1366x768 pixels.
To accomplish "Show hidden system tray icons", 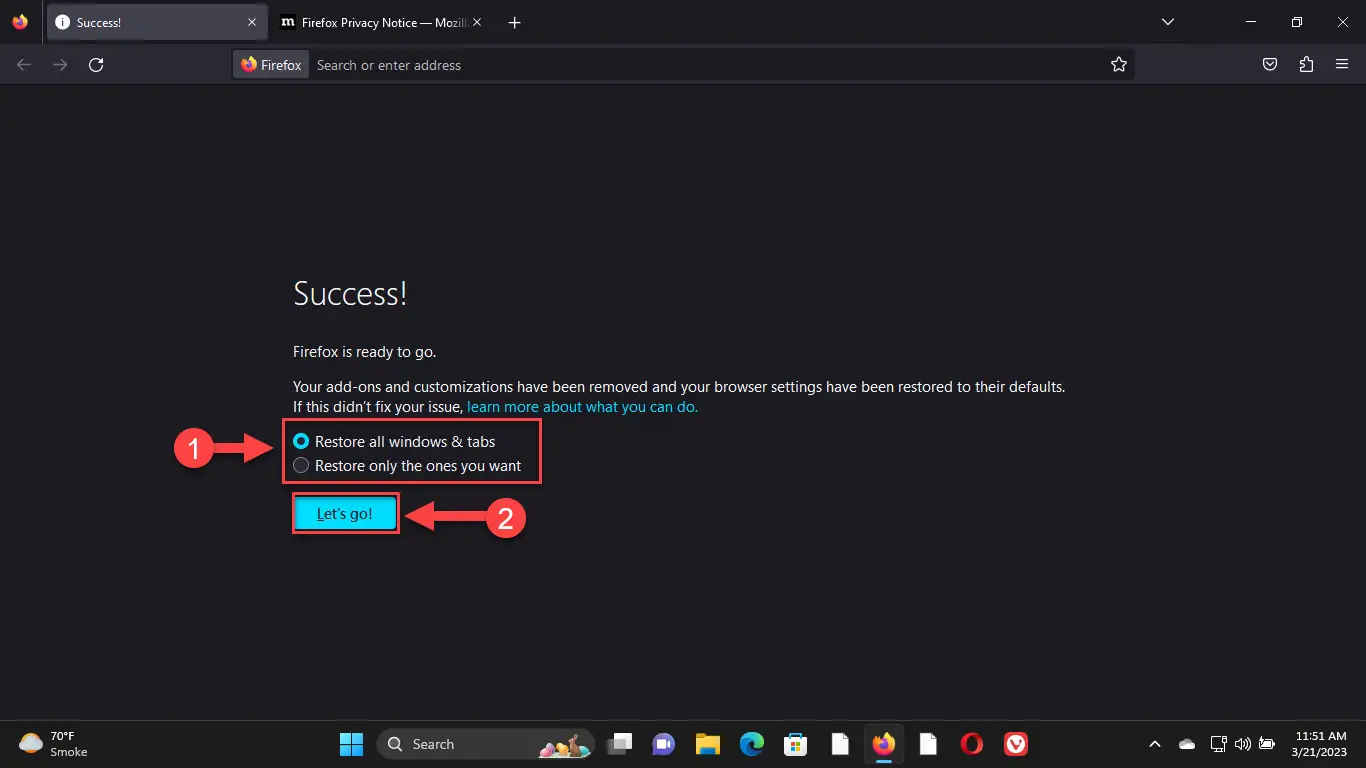I will [1155, 744].
